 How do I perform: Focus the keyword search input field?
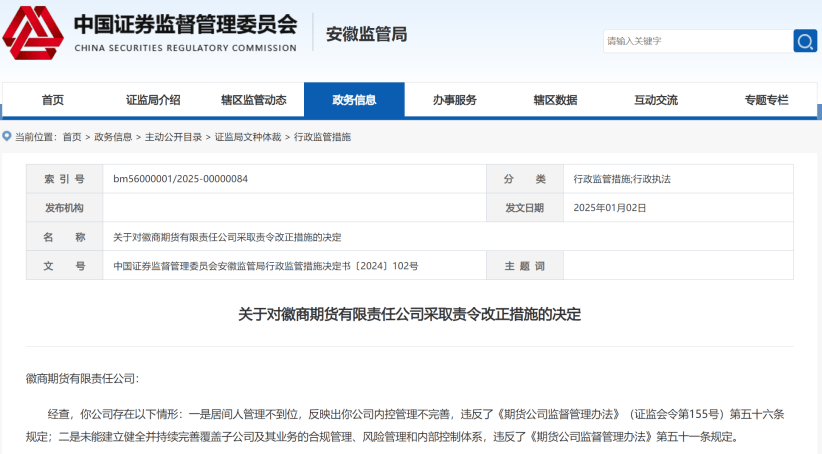698,41
